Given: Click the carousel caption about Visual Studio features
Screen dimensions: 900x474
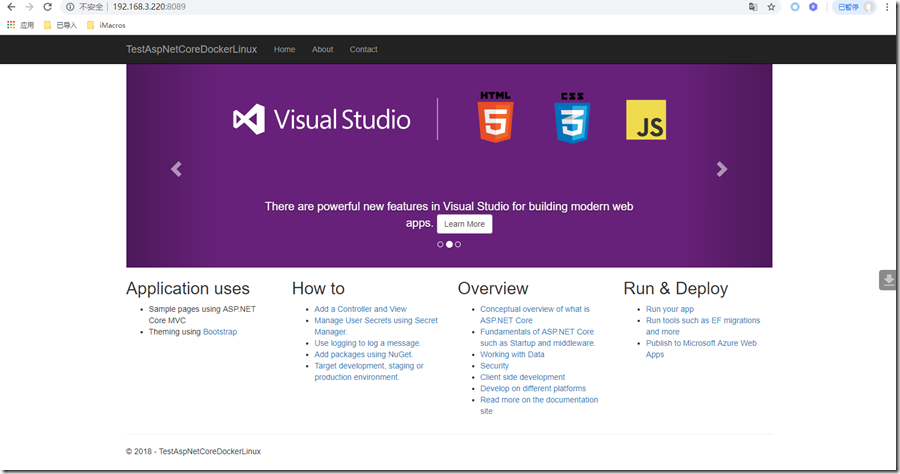Looking at the screenshot, I should [x=449, y=213].
